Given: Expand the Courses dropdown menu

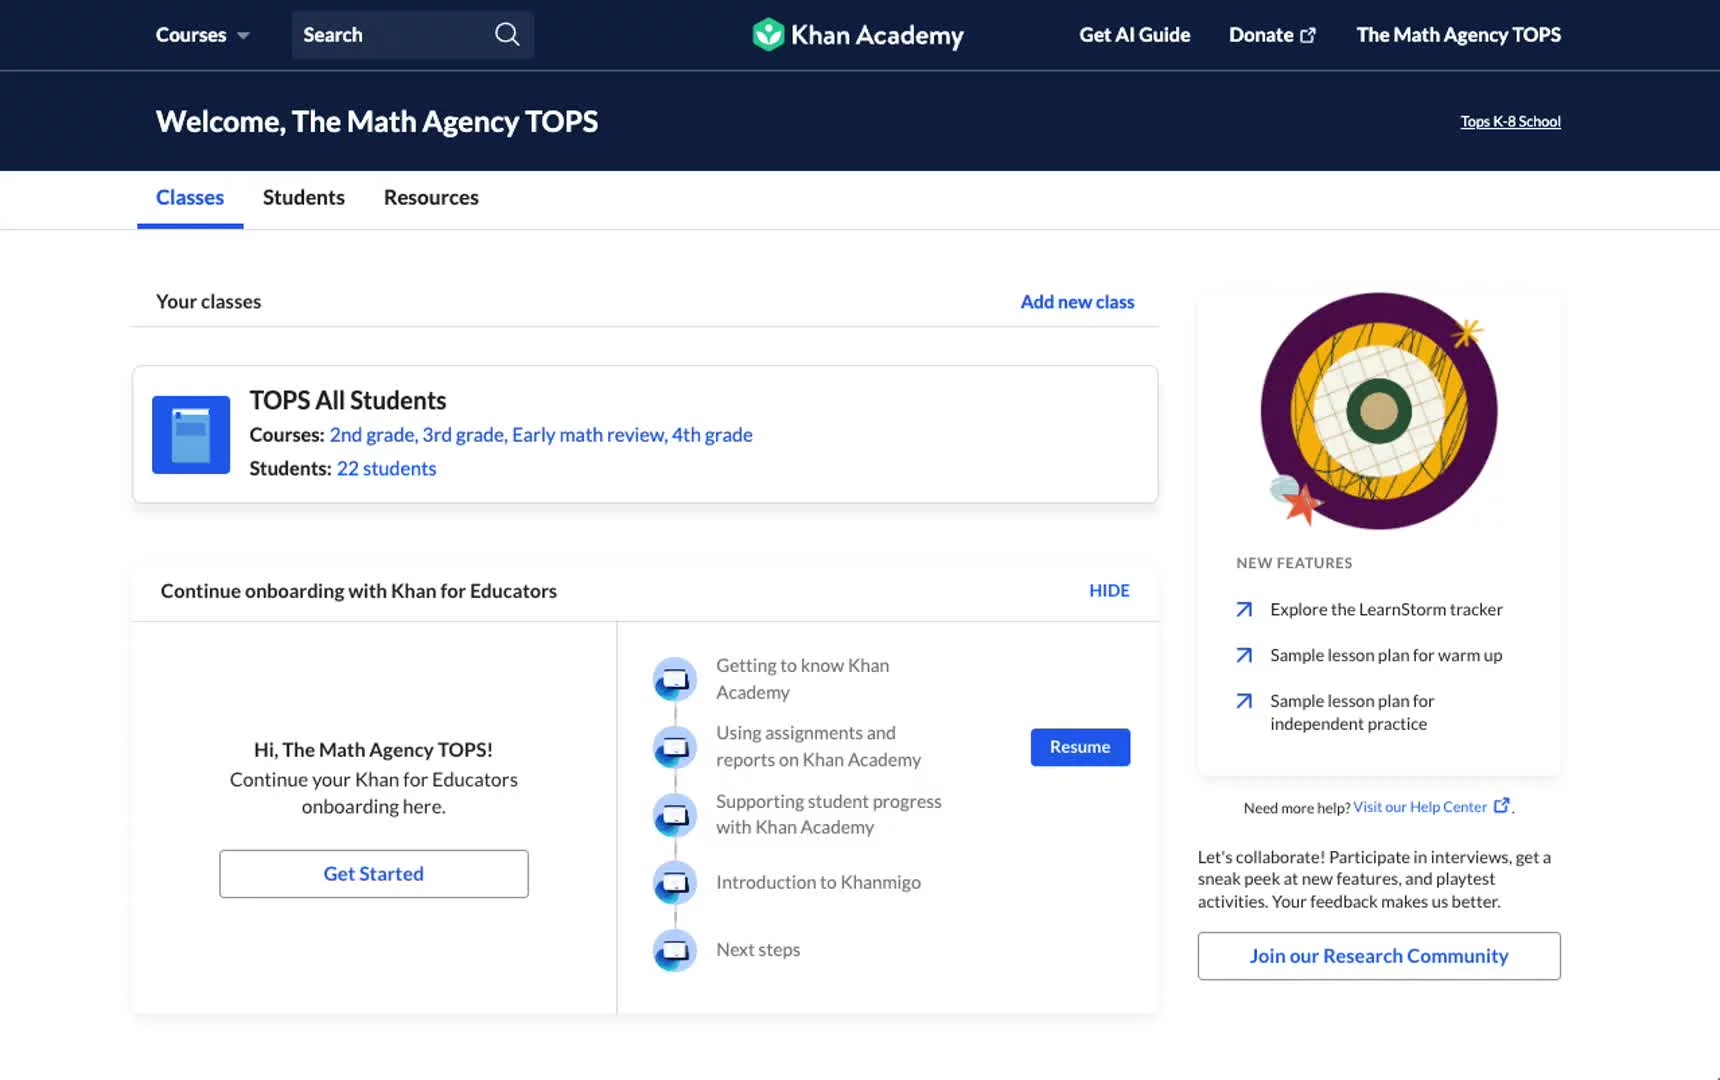Looking at the screenshot, I should pos(202,35).
